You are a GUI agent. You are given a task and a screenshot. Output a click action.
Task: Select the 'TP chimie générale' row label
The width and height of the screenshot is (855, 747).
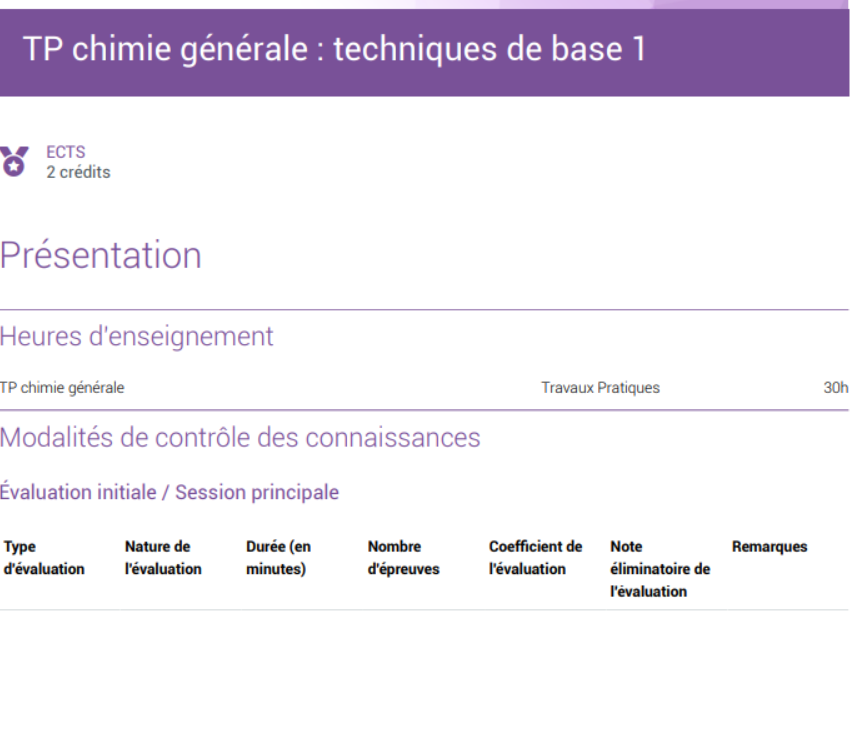click(x=62, y=388)
